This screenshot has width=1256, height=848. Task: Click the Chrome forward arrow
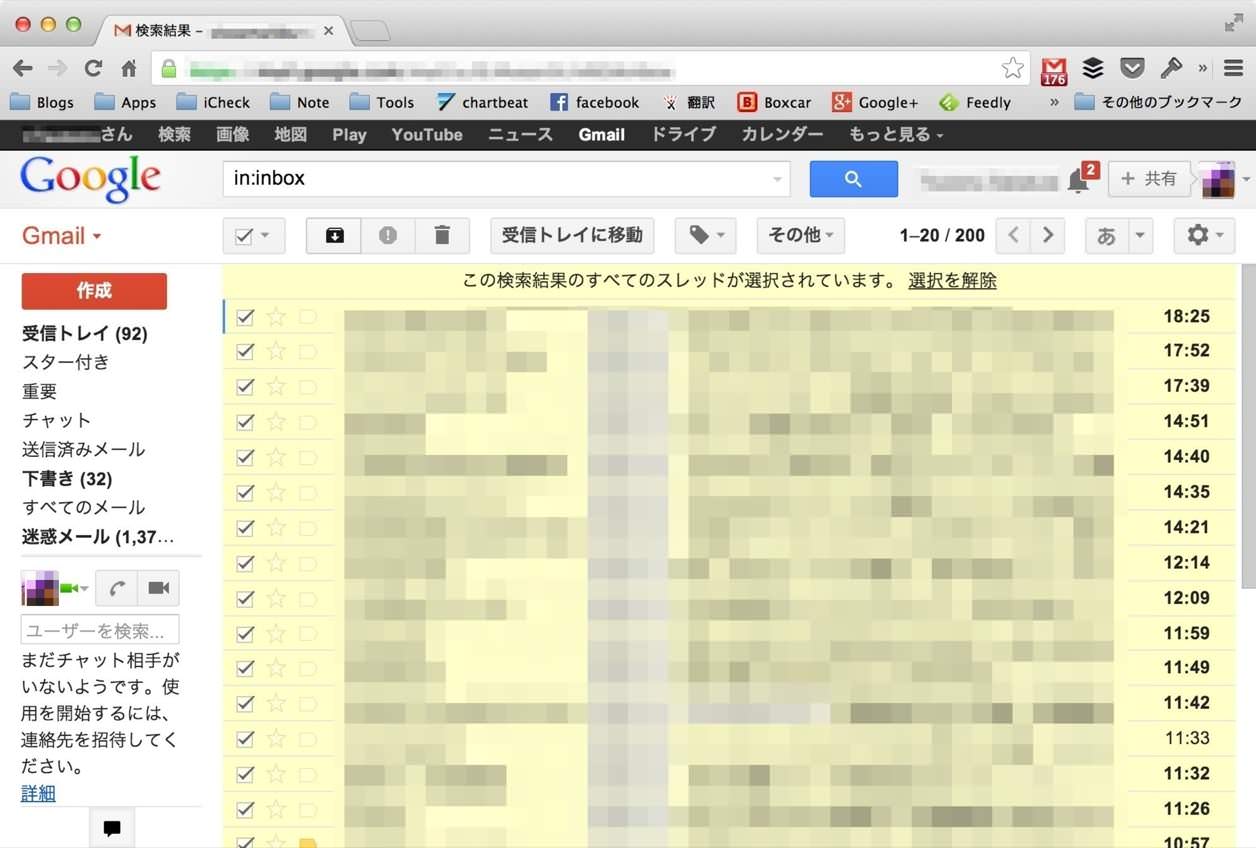point(58,68)
